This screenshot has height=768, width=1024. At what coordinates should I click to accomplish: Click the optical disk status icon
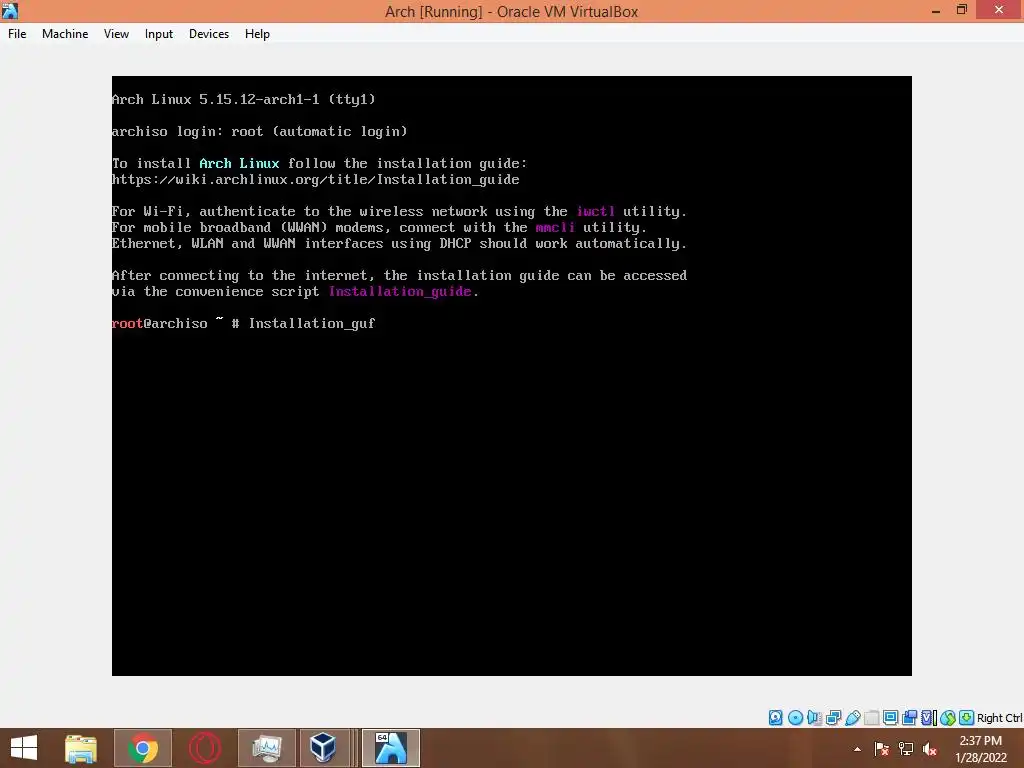[795, 718]
